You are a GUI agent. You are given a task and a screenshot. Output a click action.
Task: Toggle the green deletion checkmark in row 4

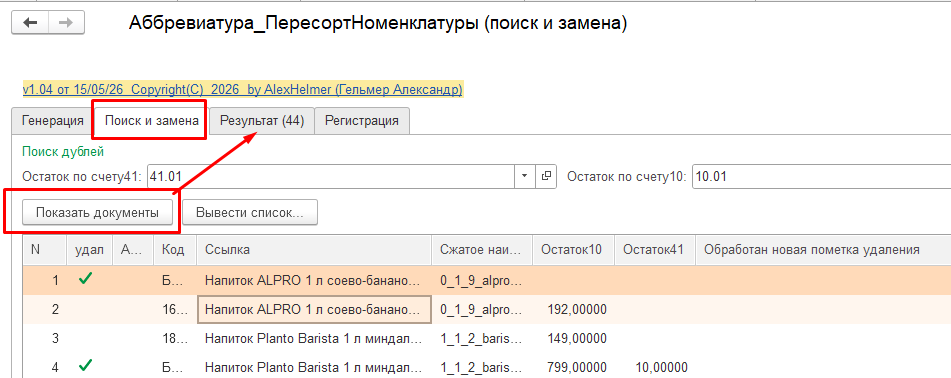click(x=86, y=366)
